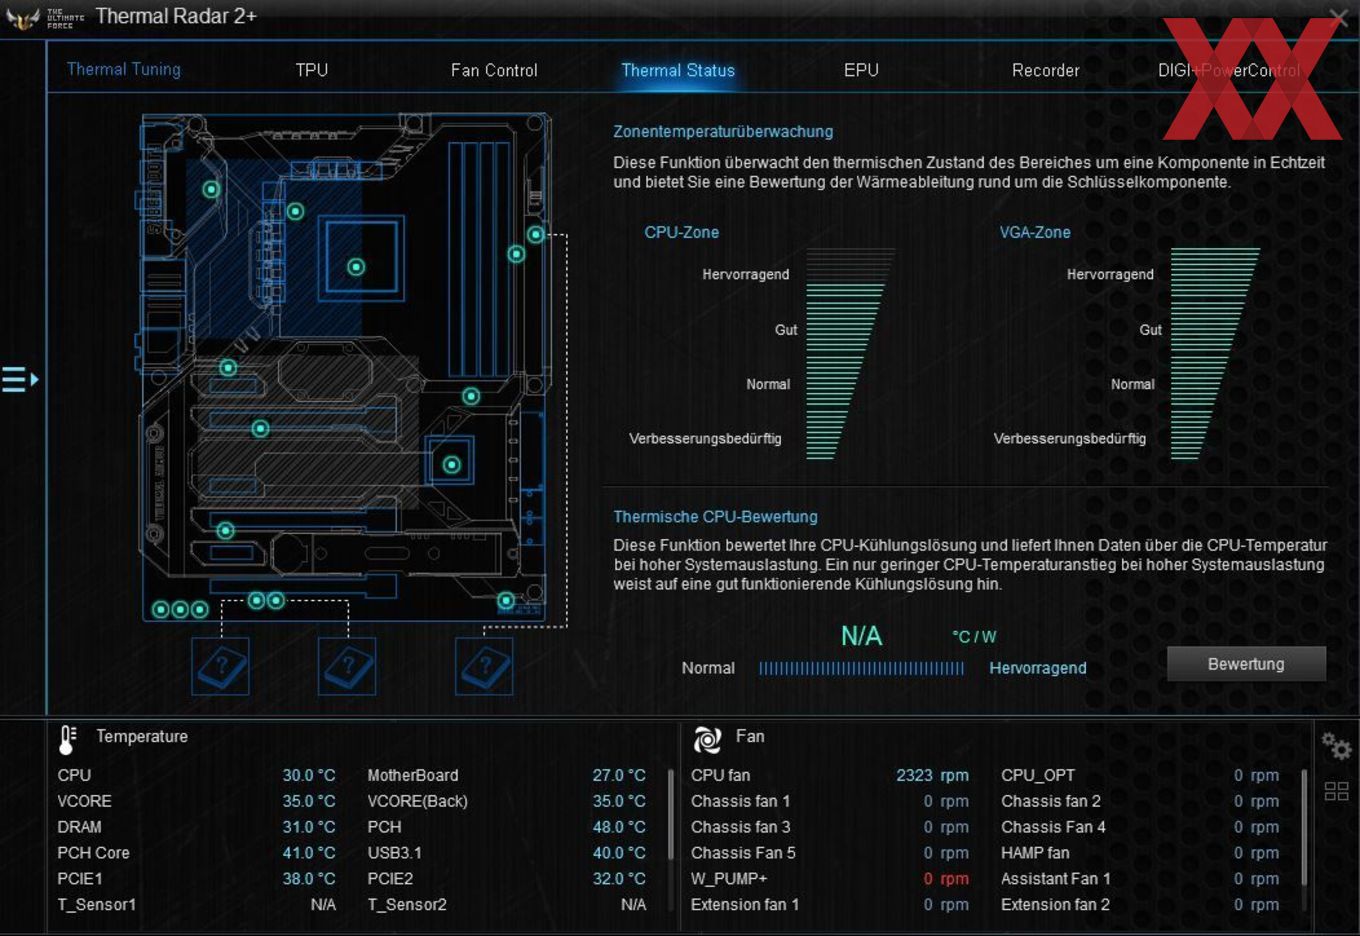Click the CPU-Zone rating gauge
This screenshot has height=936, width=1360.
point(850,354)
